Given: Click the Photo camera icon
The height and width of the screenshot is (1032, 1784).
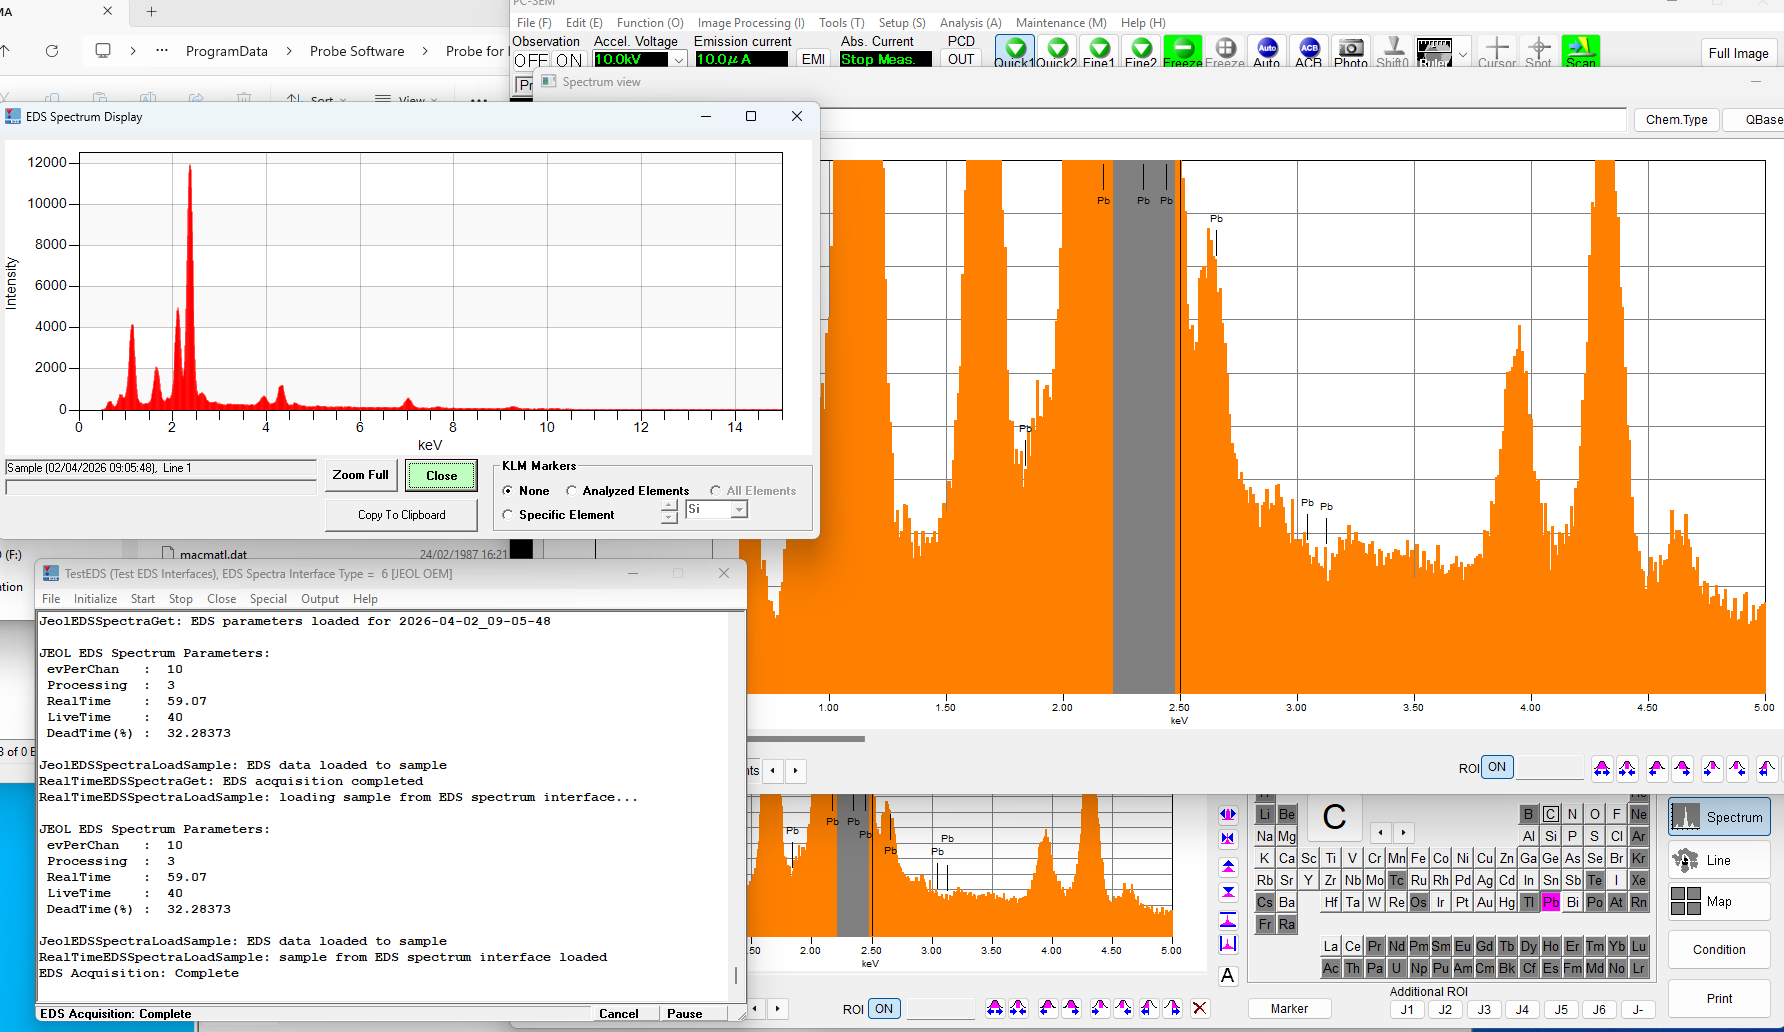Looking at the screenshot, I should [1350, 50].
